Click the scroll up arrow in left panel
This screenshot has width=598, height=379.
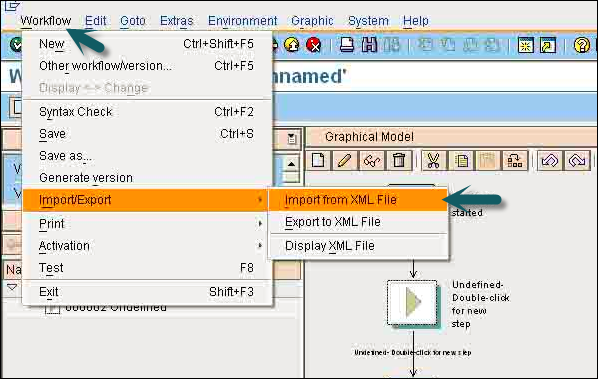292,164
